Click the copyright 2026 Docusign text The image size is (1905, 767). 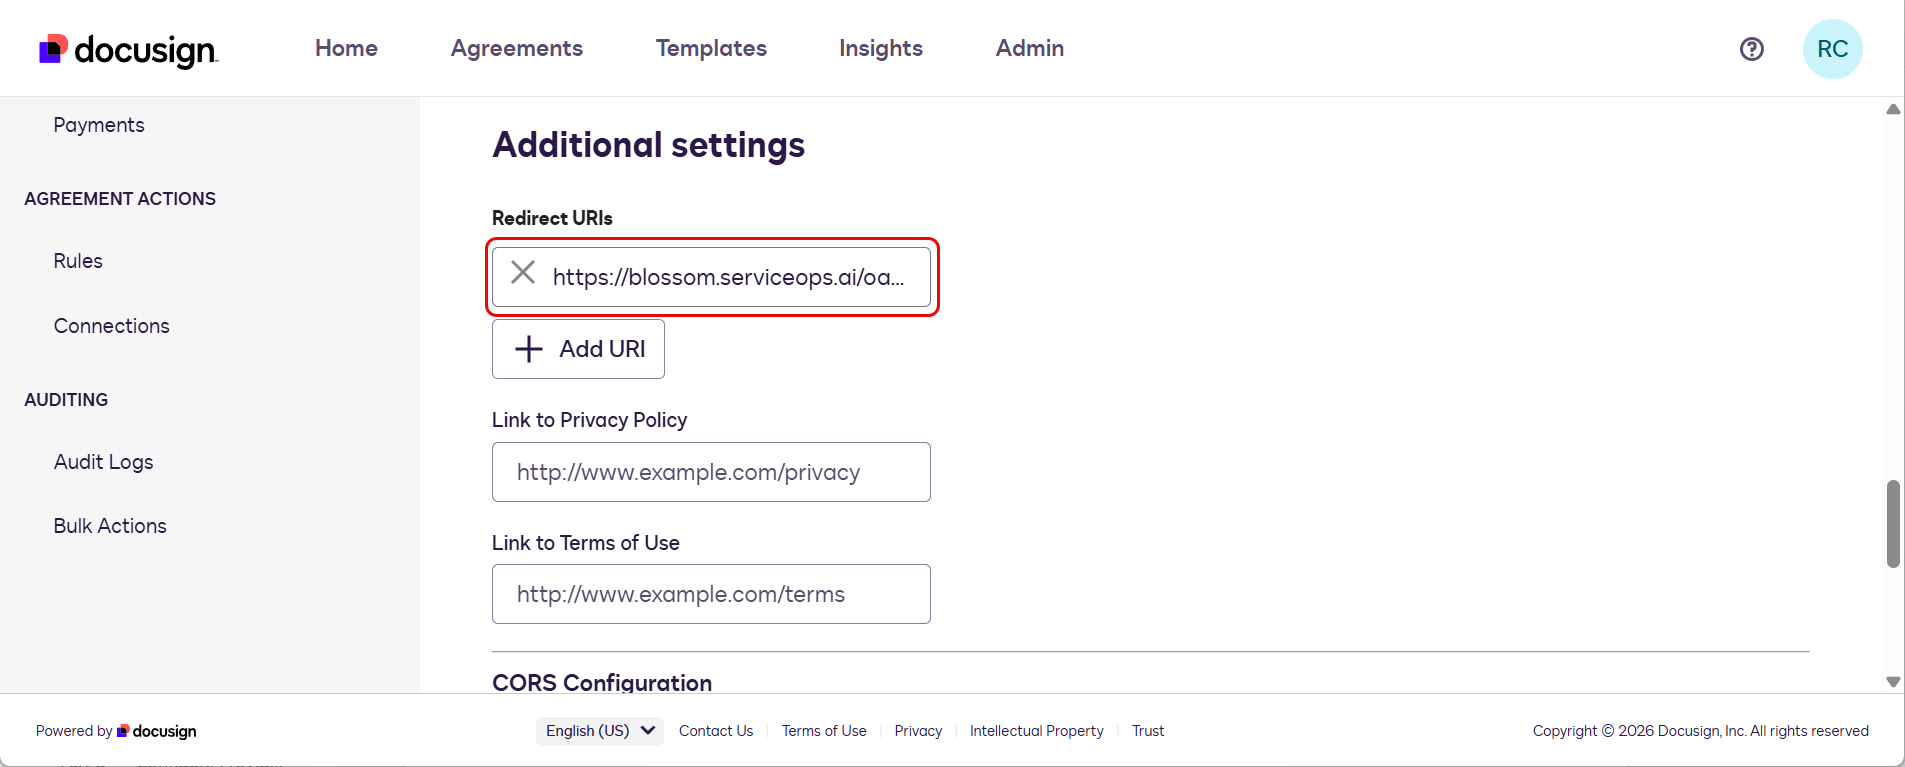pyautogui.click(x=1700, y=731)
